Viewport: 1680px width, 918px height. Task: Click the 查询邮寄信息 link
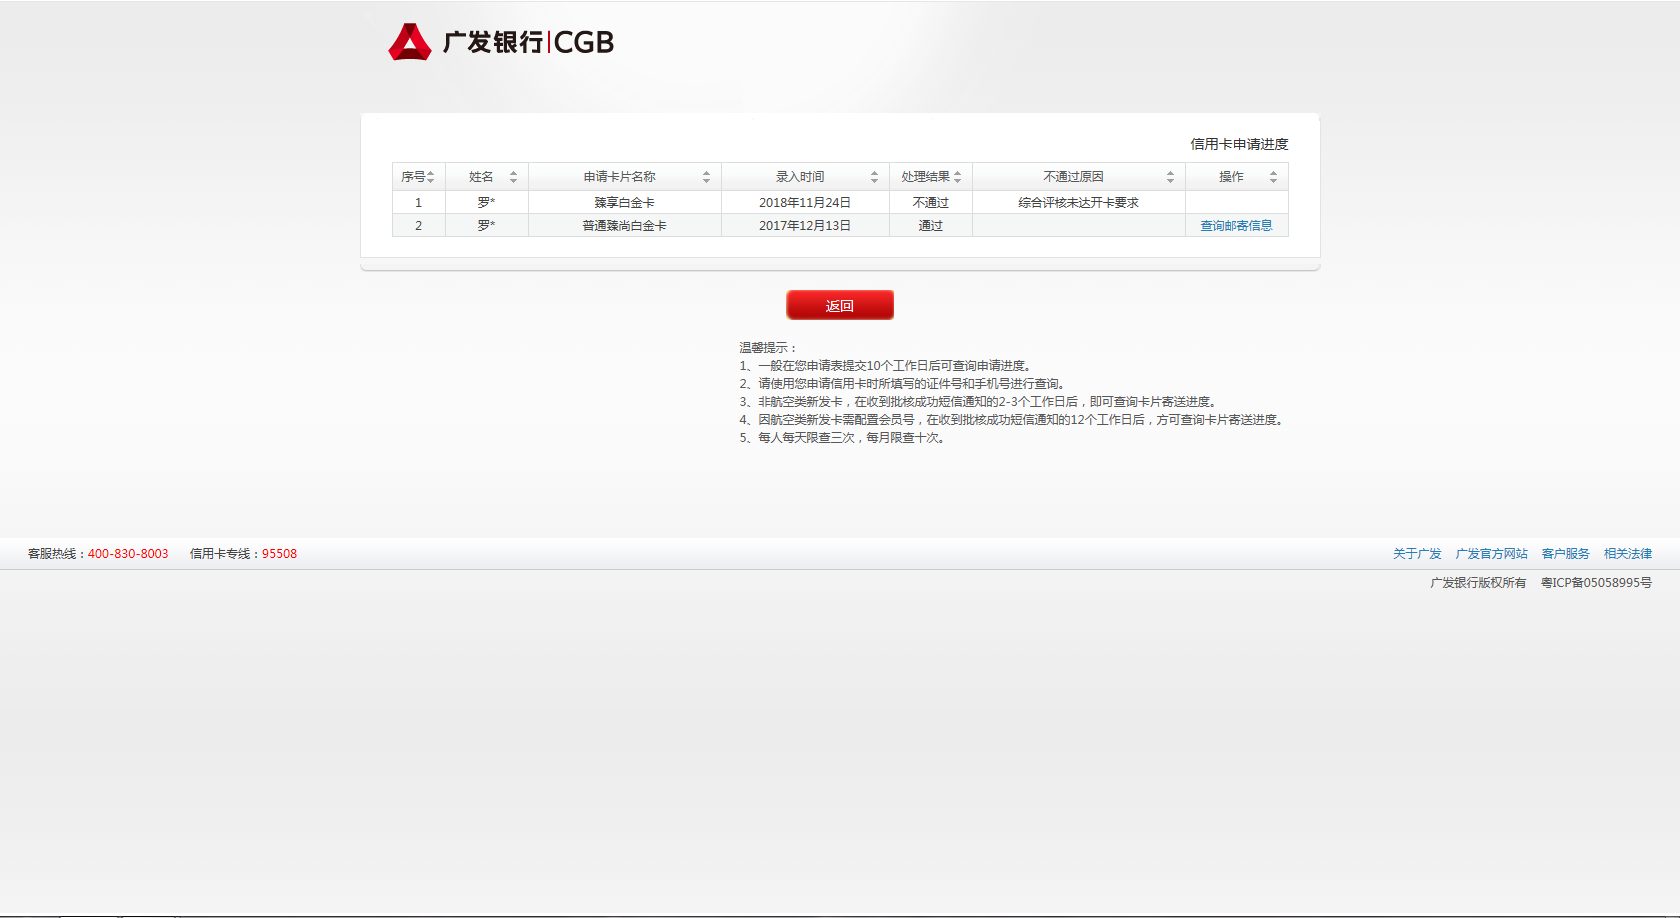(x=1236, y=226)
